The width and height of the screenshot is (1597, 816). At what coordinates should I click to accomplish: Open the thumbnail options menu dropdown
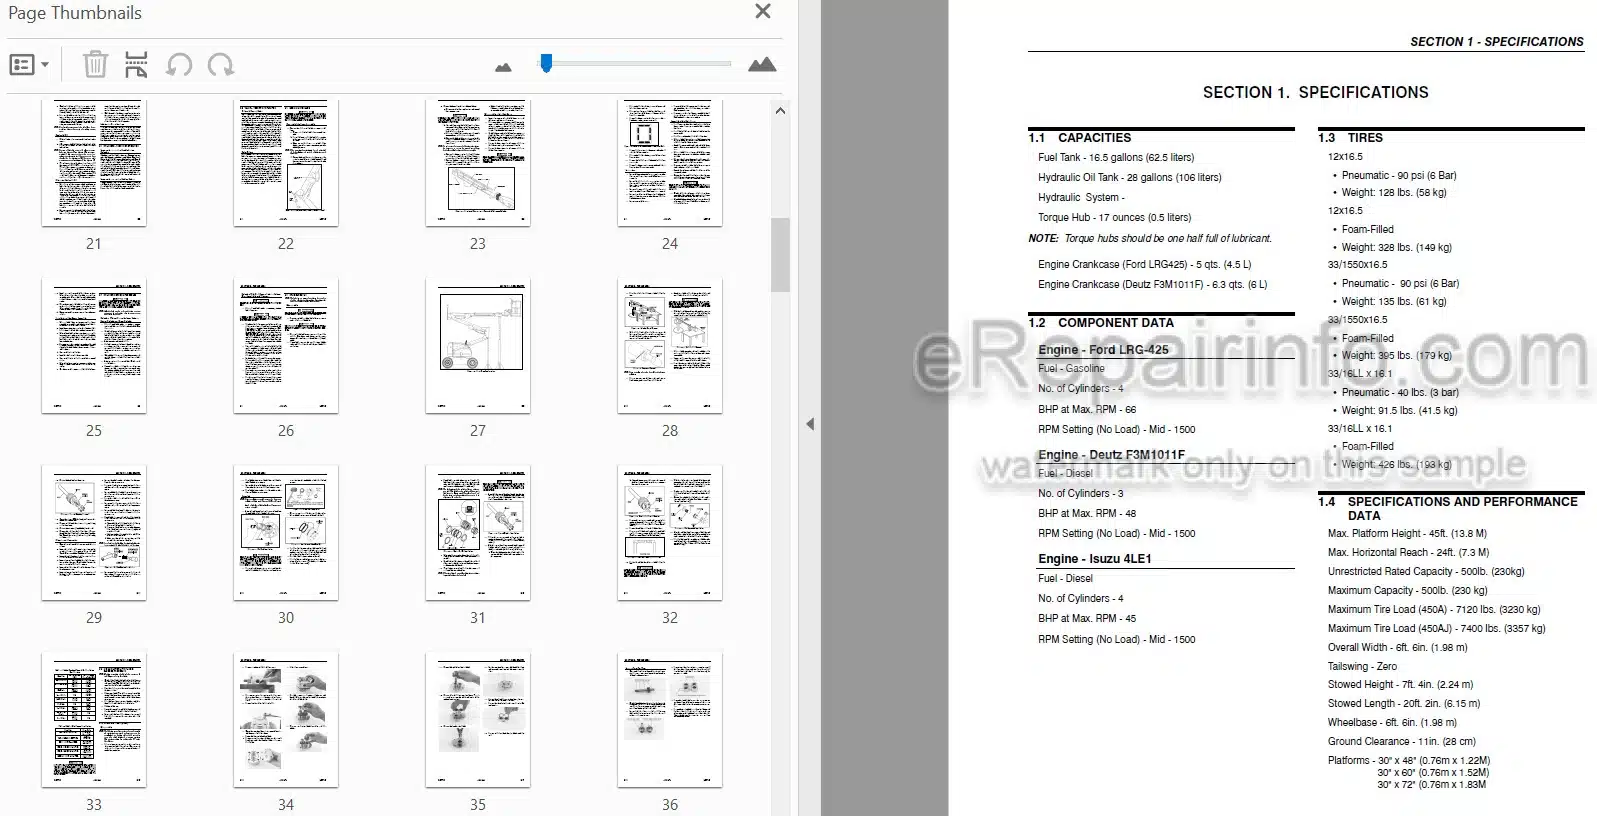[x=29, y=65]
